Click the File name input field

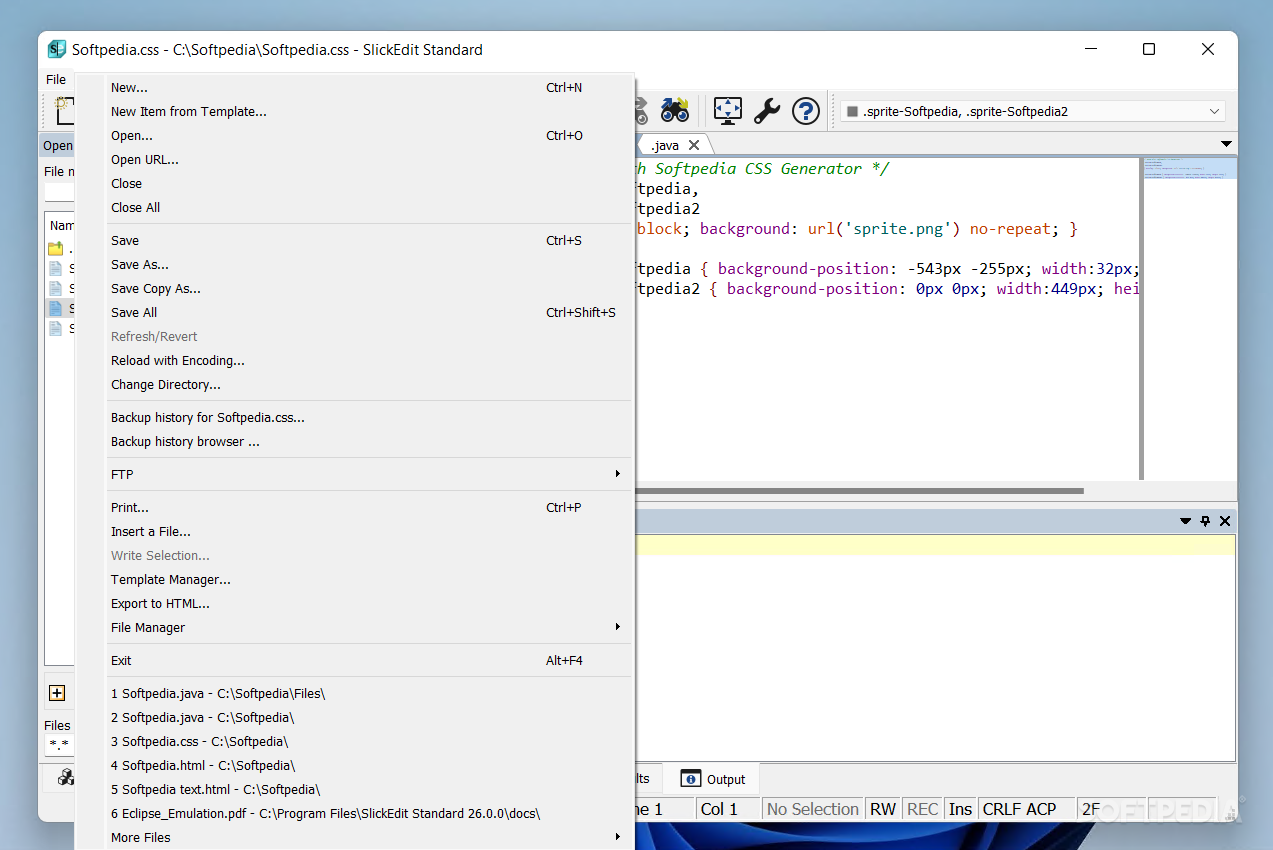tap(59, 191)
